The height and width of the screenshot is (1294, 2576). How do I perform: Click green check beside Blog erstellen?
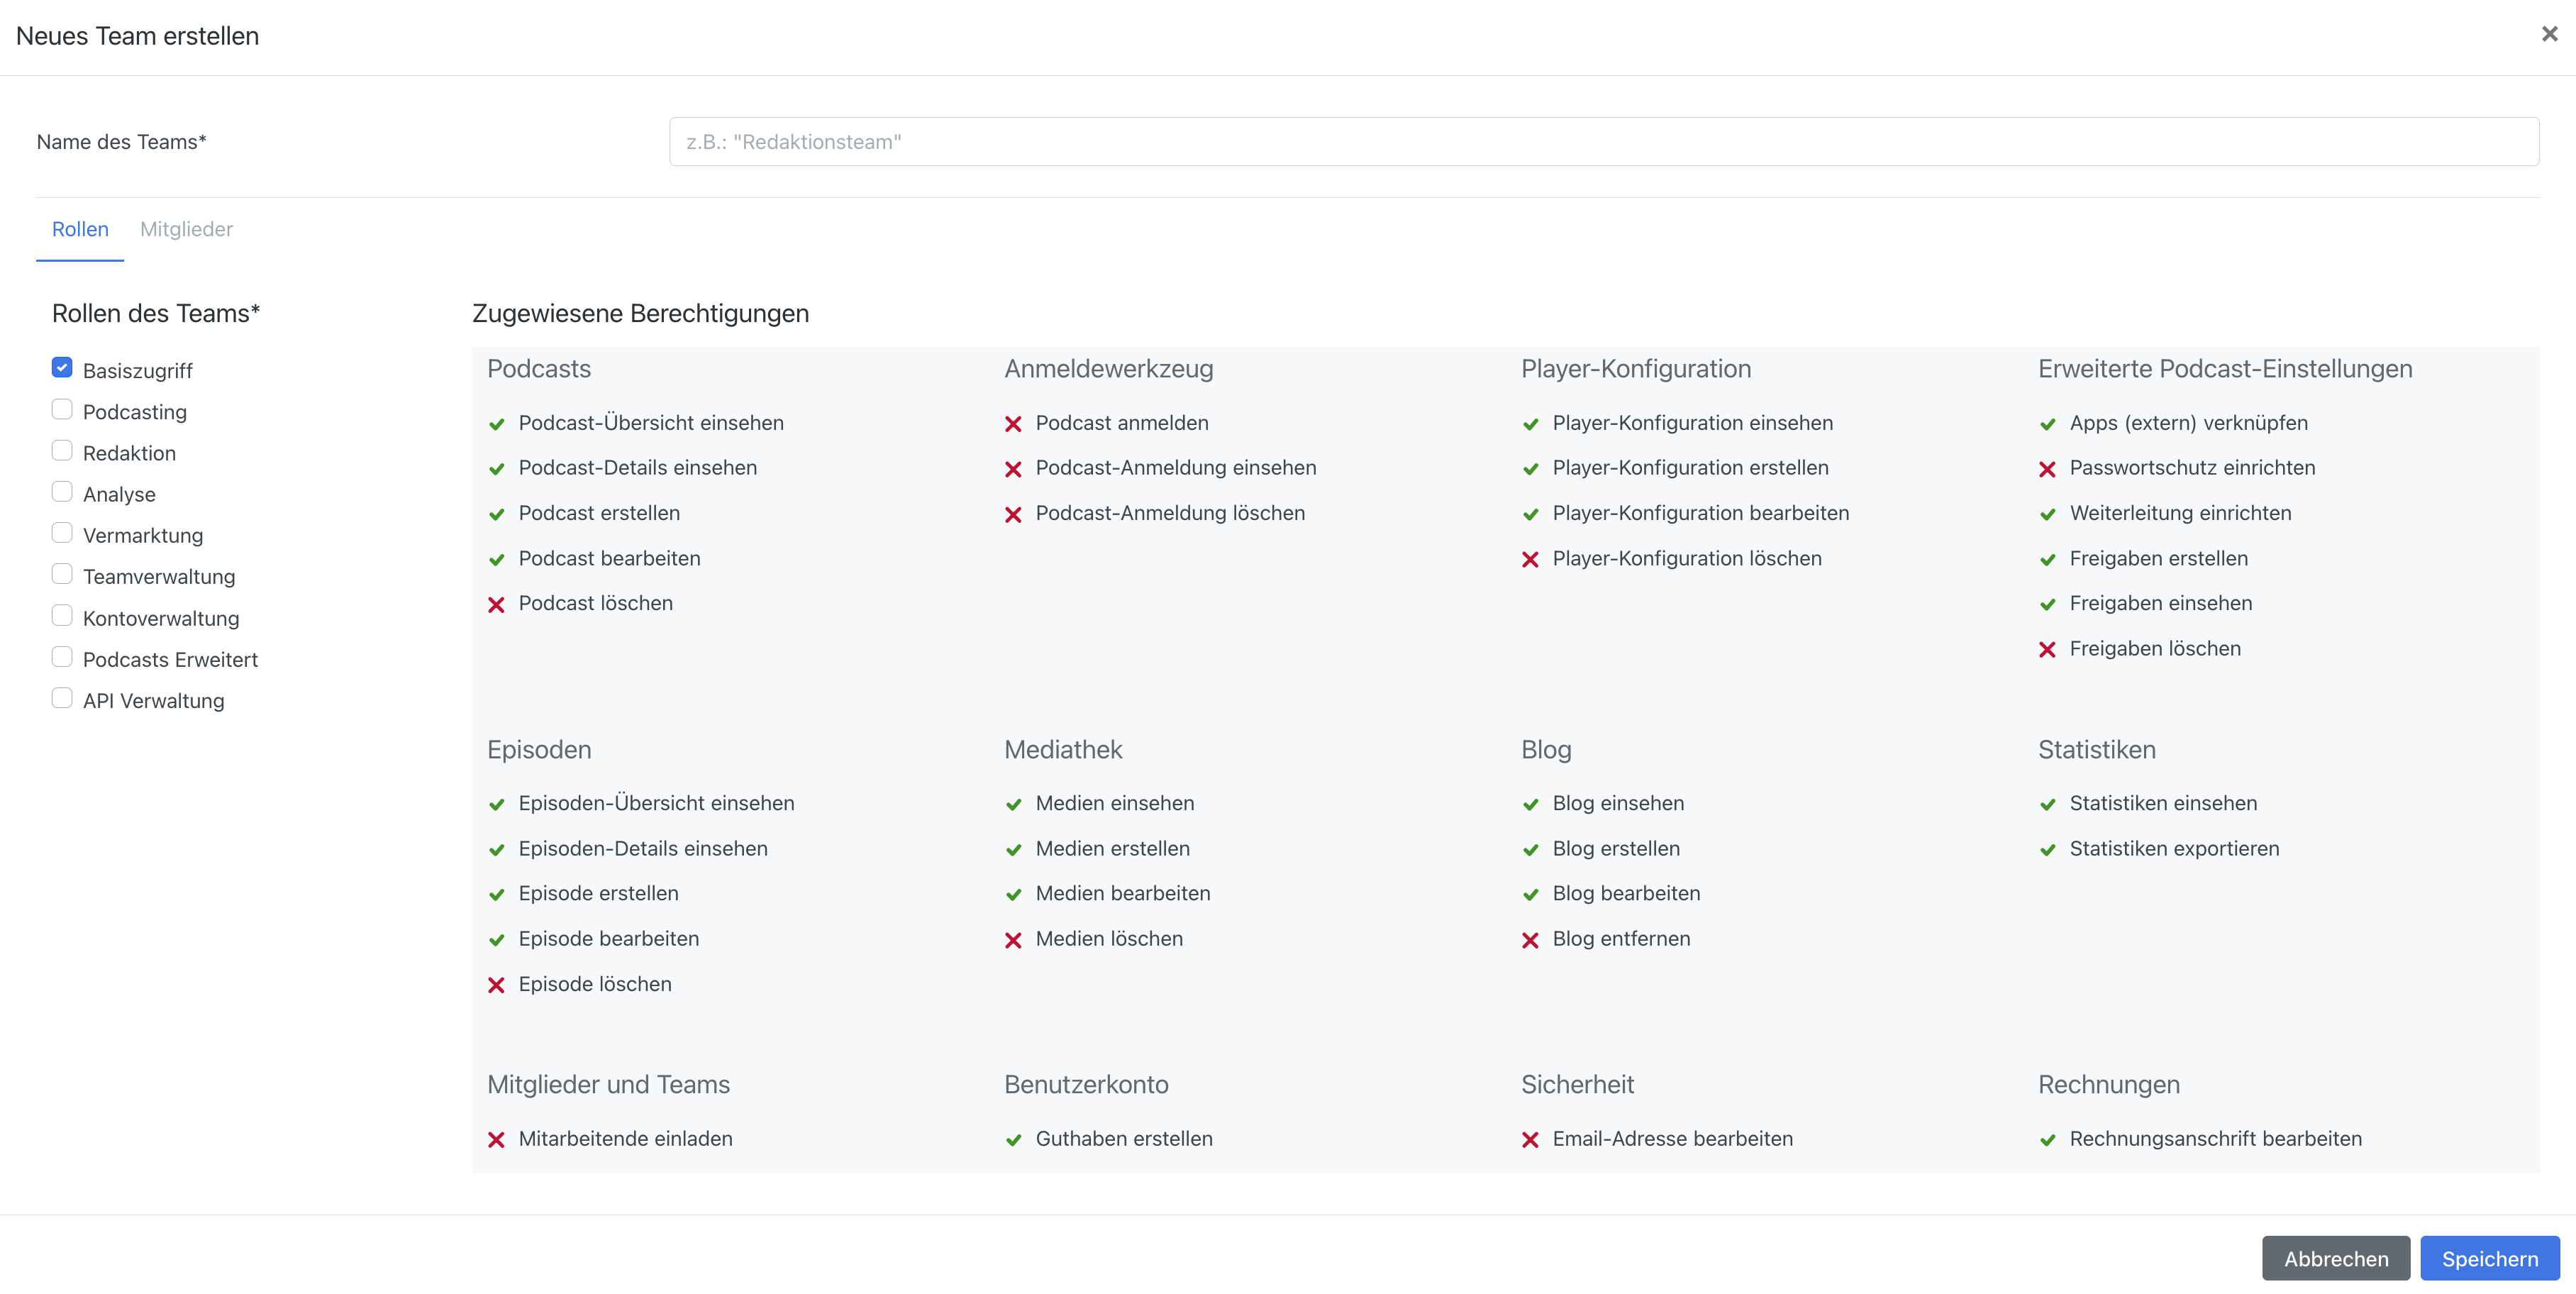click(x=1530, y=850)
